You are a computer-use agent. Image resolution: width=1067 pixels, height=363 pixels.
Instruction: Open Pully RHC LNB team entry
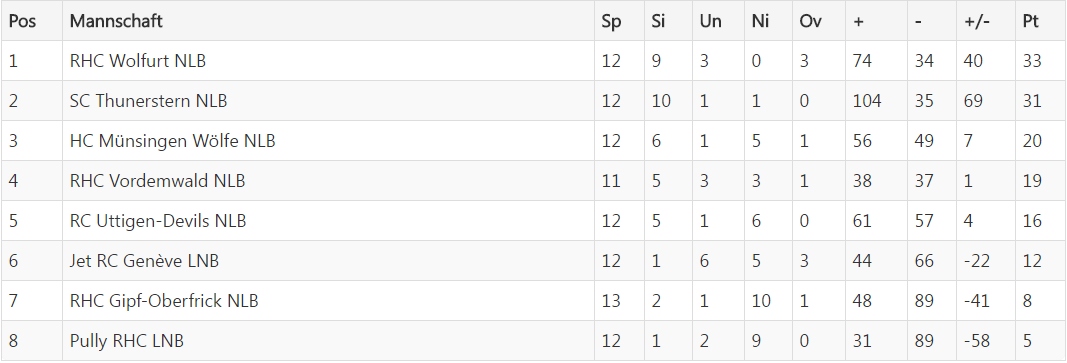[127, 341]
